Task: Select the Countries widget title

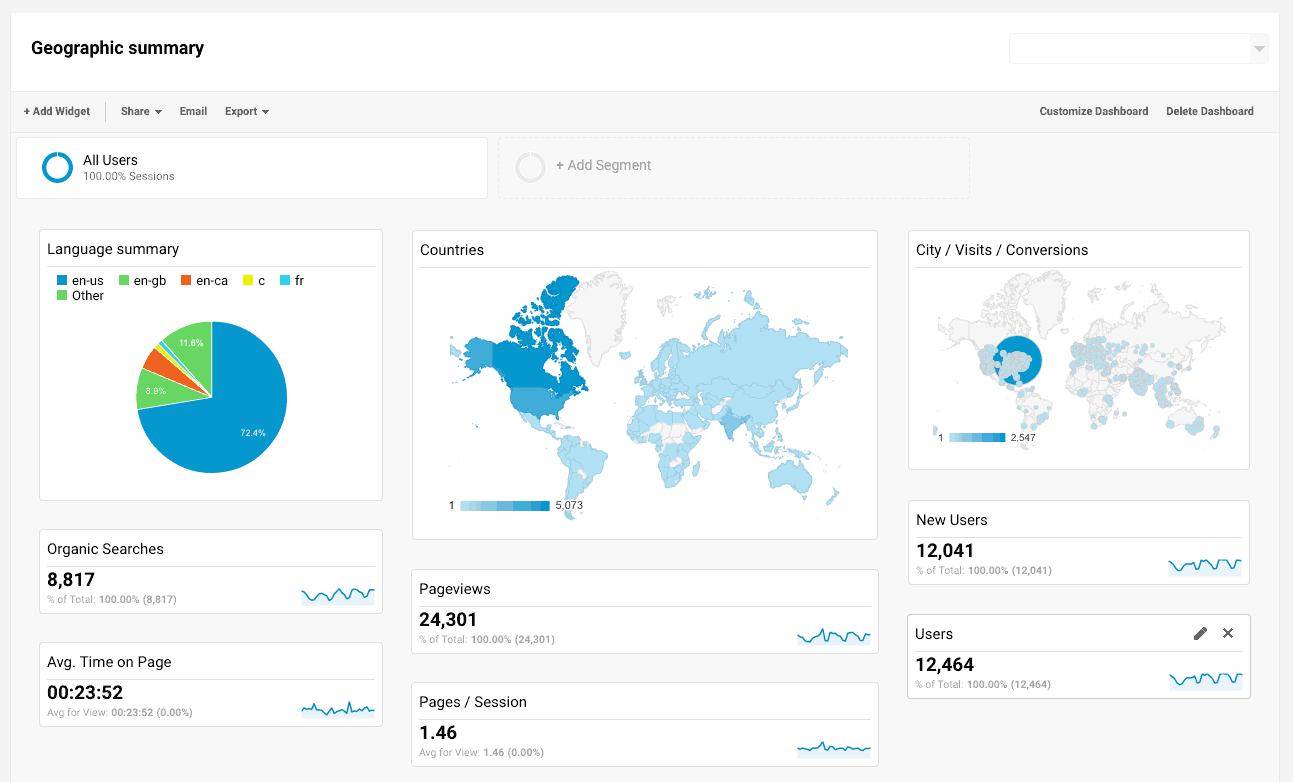Action: 451,250
